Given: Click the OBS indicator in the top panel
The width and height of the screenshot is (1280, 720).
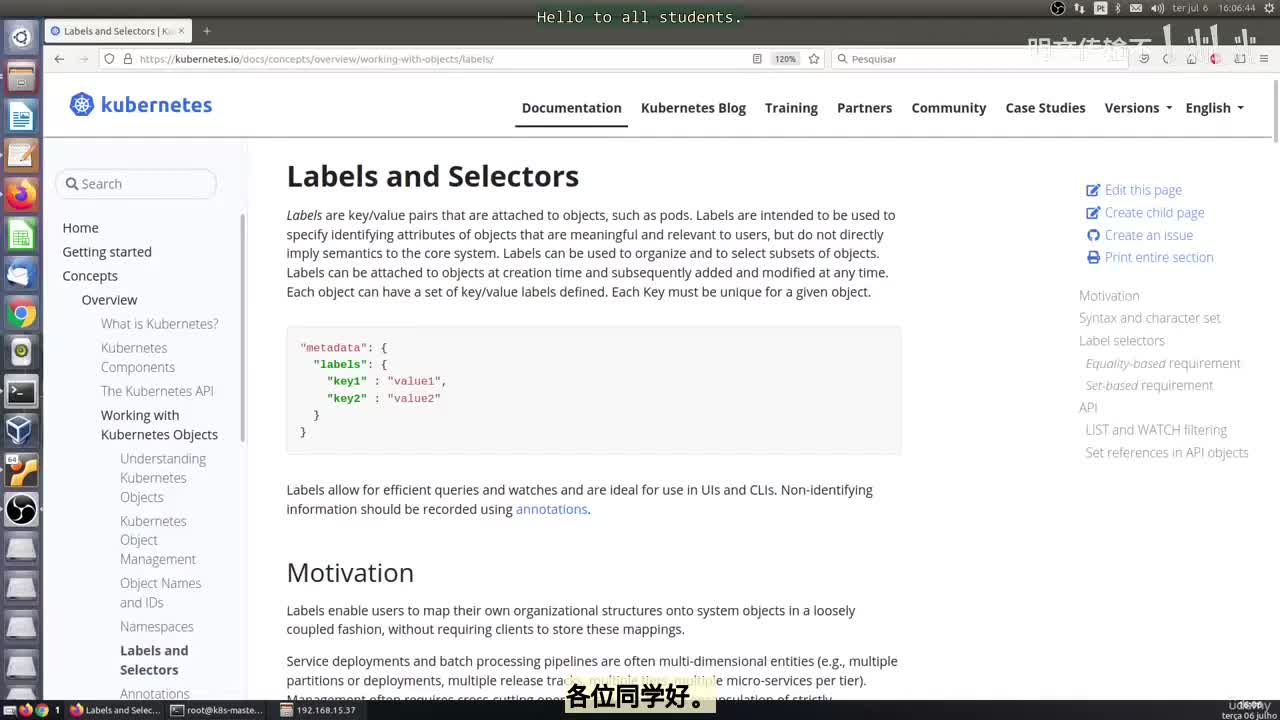Looking at the screenshot, I should point(1058,8).
